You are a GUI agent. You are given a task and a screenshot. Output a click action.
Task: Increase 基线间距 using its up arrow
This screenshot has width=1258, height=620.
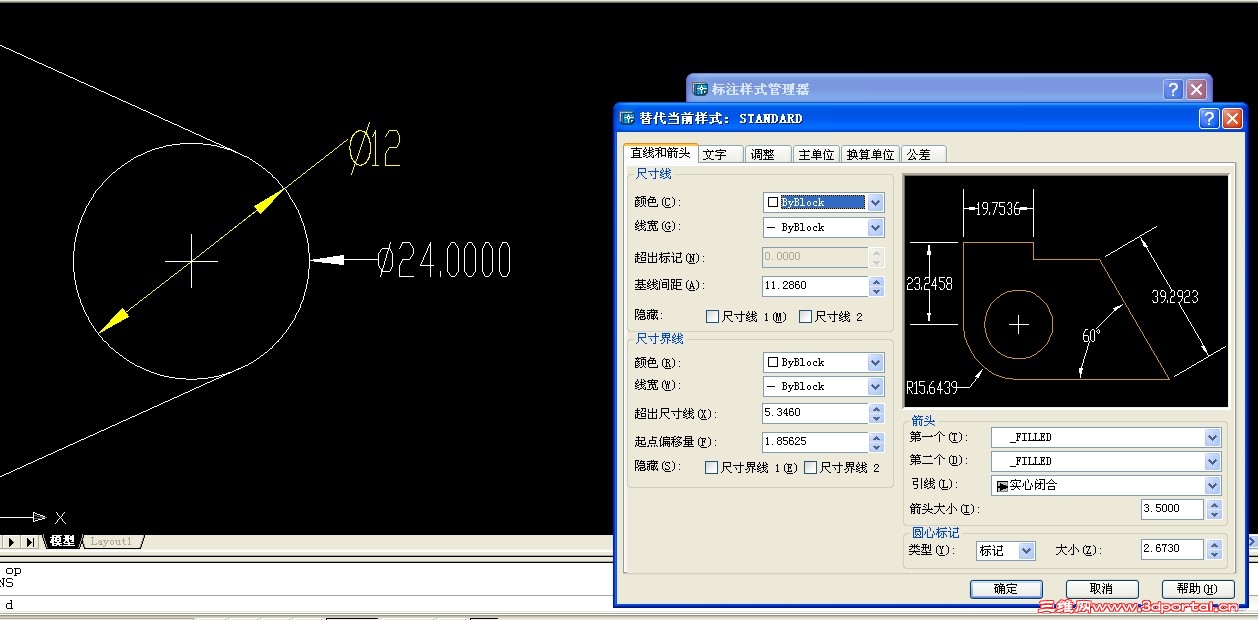(x=876, y=281)
